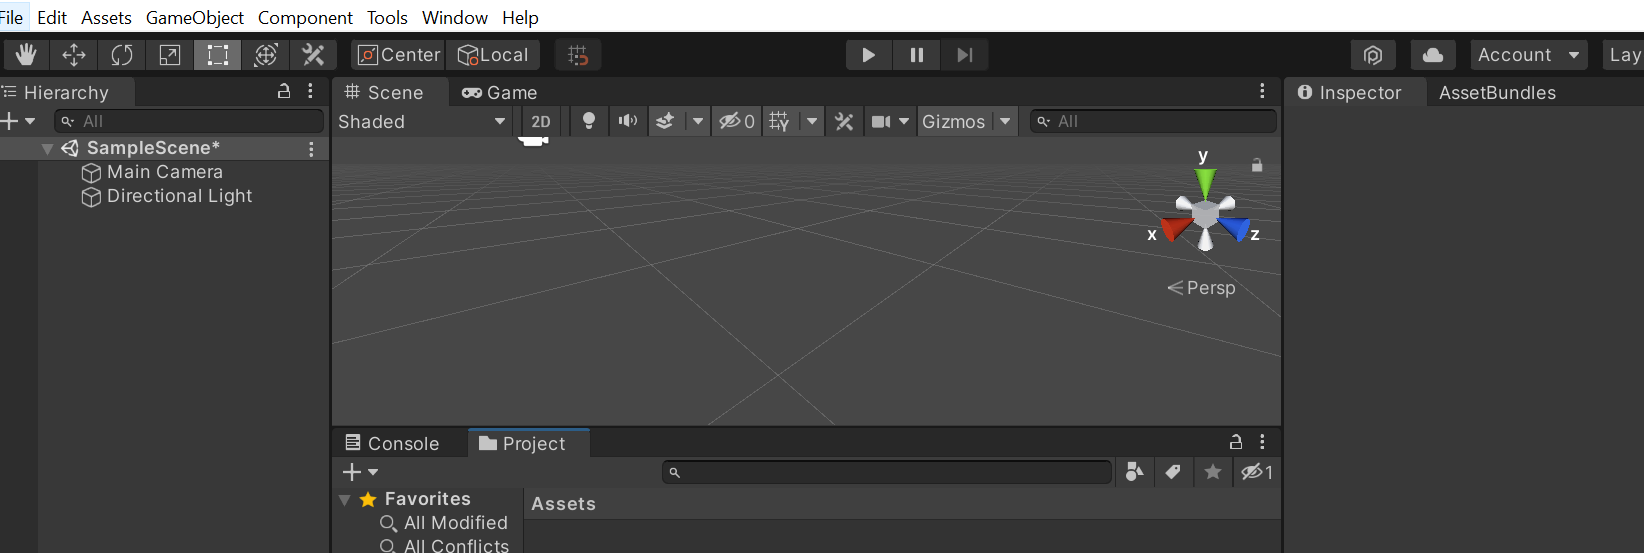The image size is (1644, 553).
Task: Click the blue Z axis gizmo cone
Action: coord(1235,229)
